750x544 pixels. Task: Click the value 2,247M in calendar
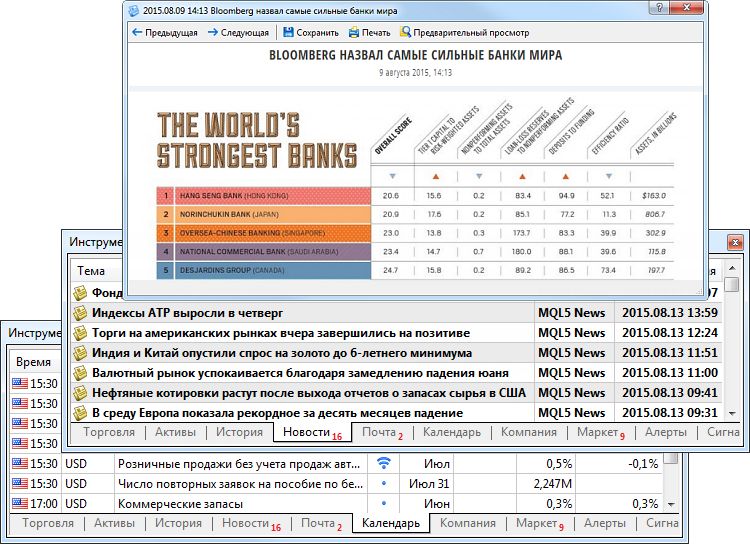click(x=552, y=484)
